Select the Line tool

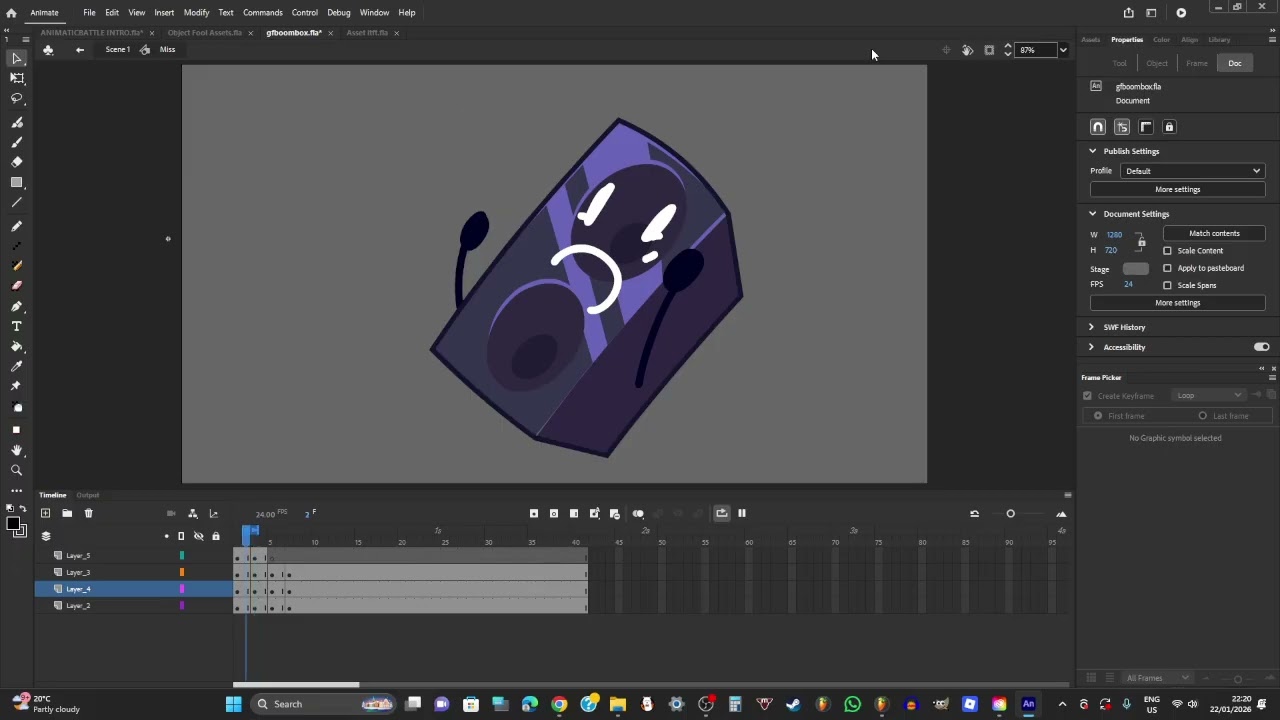point(17,203)
